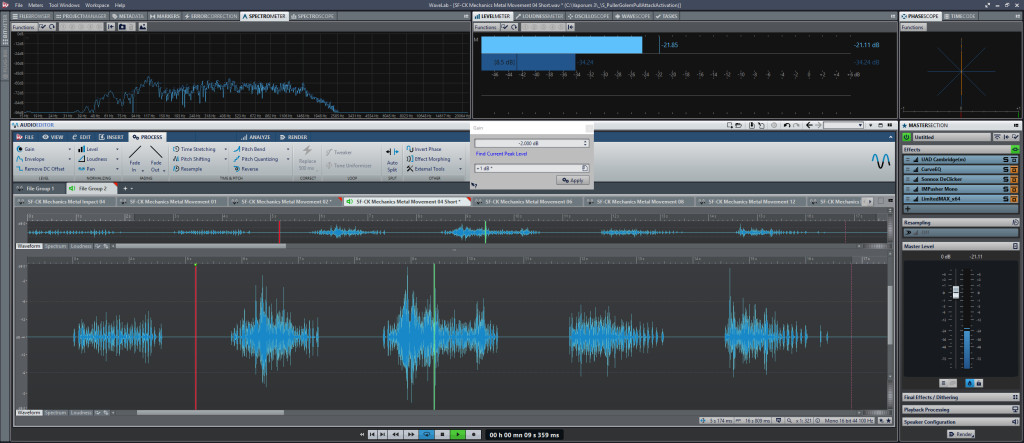The width and height of the screenshot is (1024, 443).
Task: Bypass the UAD Cambridge effect
Action: click(x=1015, y=159)
